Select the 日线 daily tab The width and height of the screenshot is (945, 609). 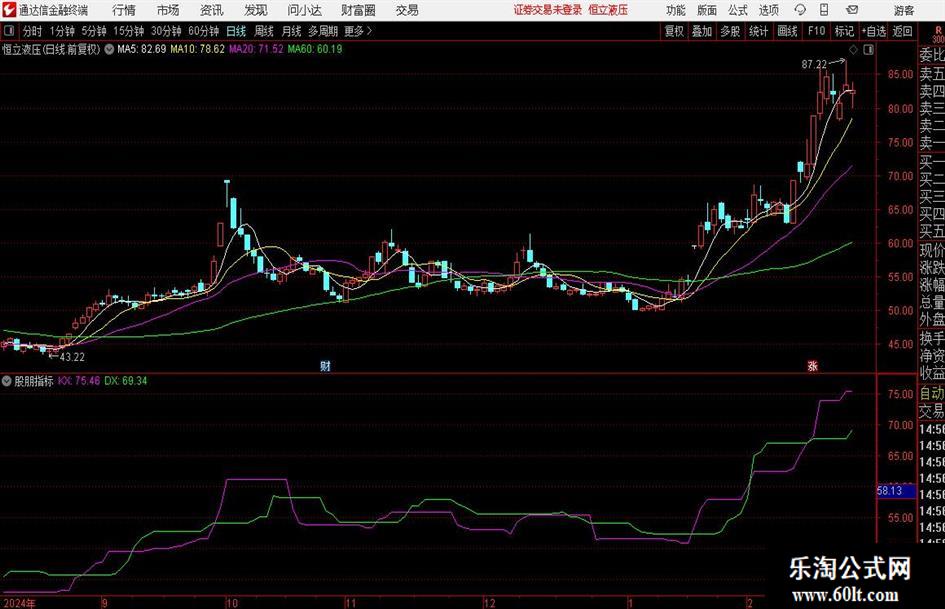pos(236,31)
